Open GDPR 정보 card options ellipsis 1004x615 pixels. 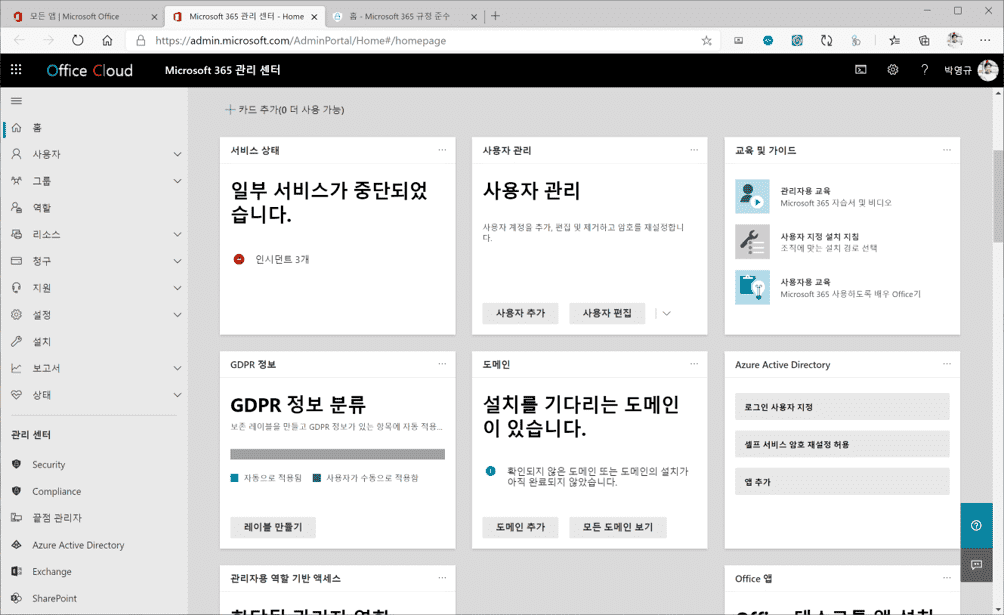pos(442,364)
